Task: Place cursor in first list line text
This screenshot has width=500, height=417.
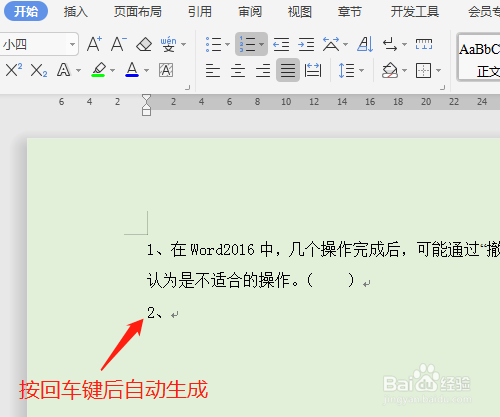Action: tap(323, 250)
